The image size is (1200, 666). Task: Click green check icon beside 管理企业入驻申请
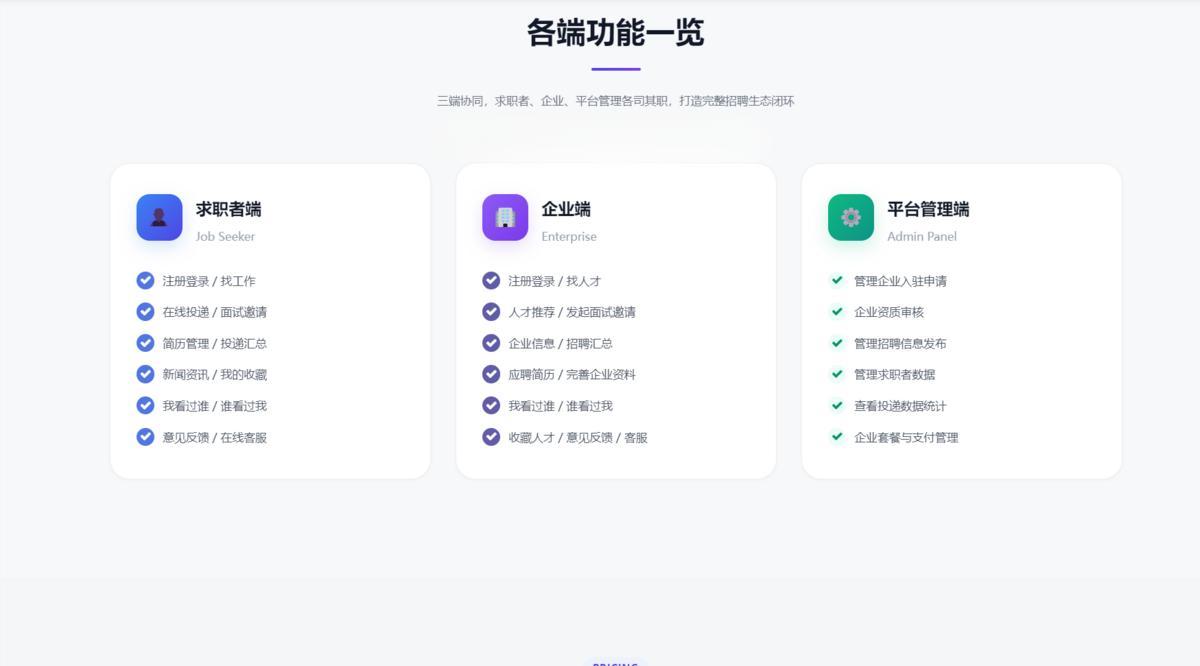click(x=837, y=280)
